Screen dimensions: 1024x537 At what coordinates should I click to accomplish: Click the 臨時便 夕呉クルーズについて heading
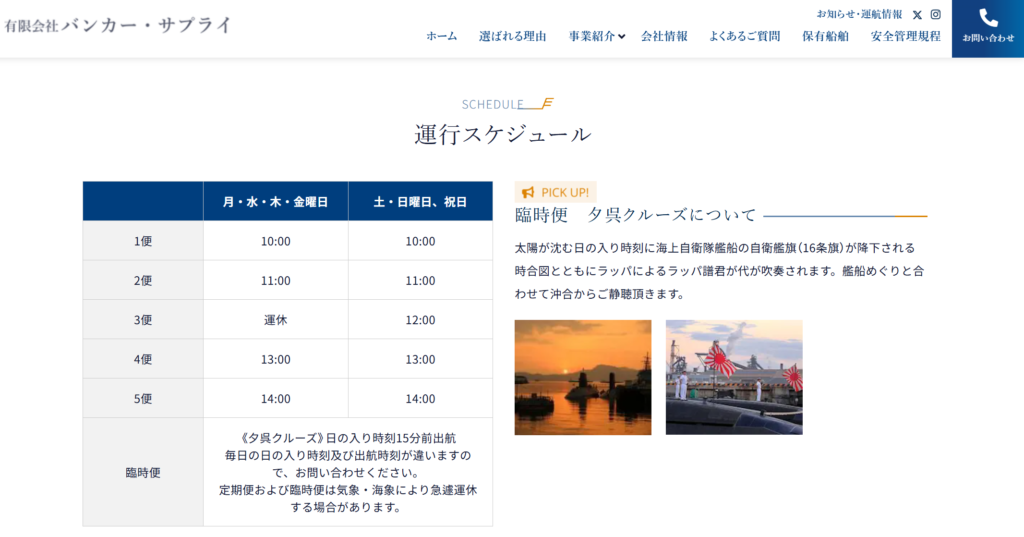[635, 215]
